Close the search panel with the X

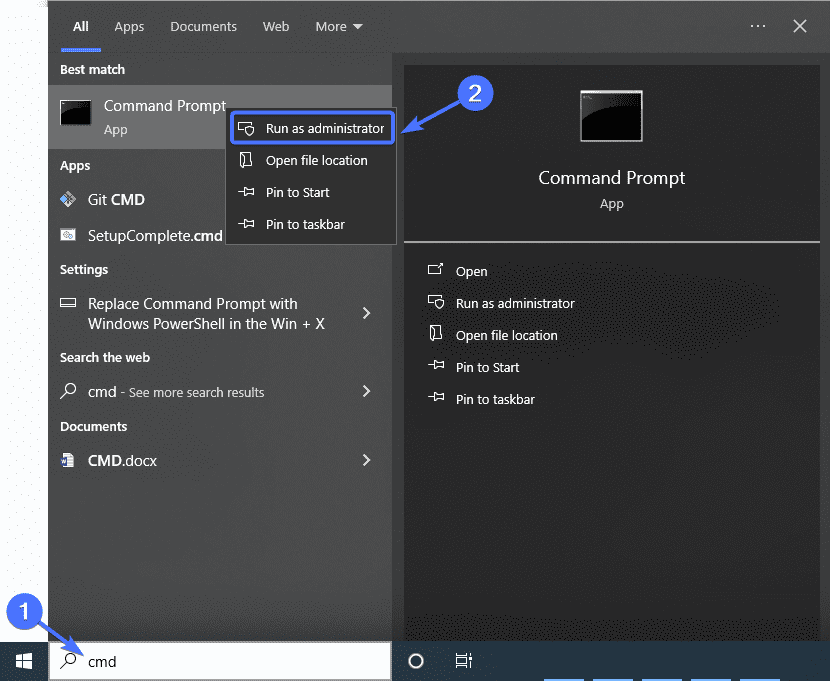click(x=800, y=26)
